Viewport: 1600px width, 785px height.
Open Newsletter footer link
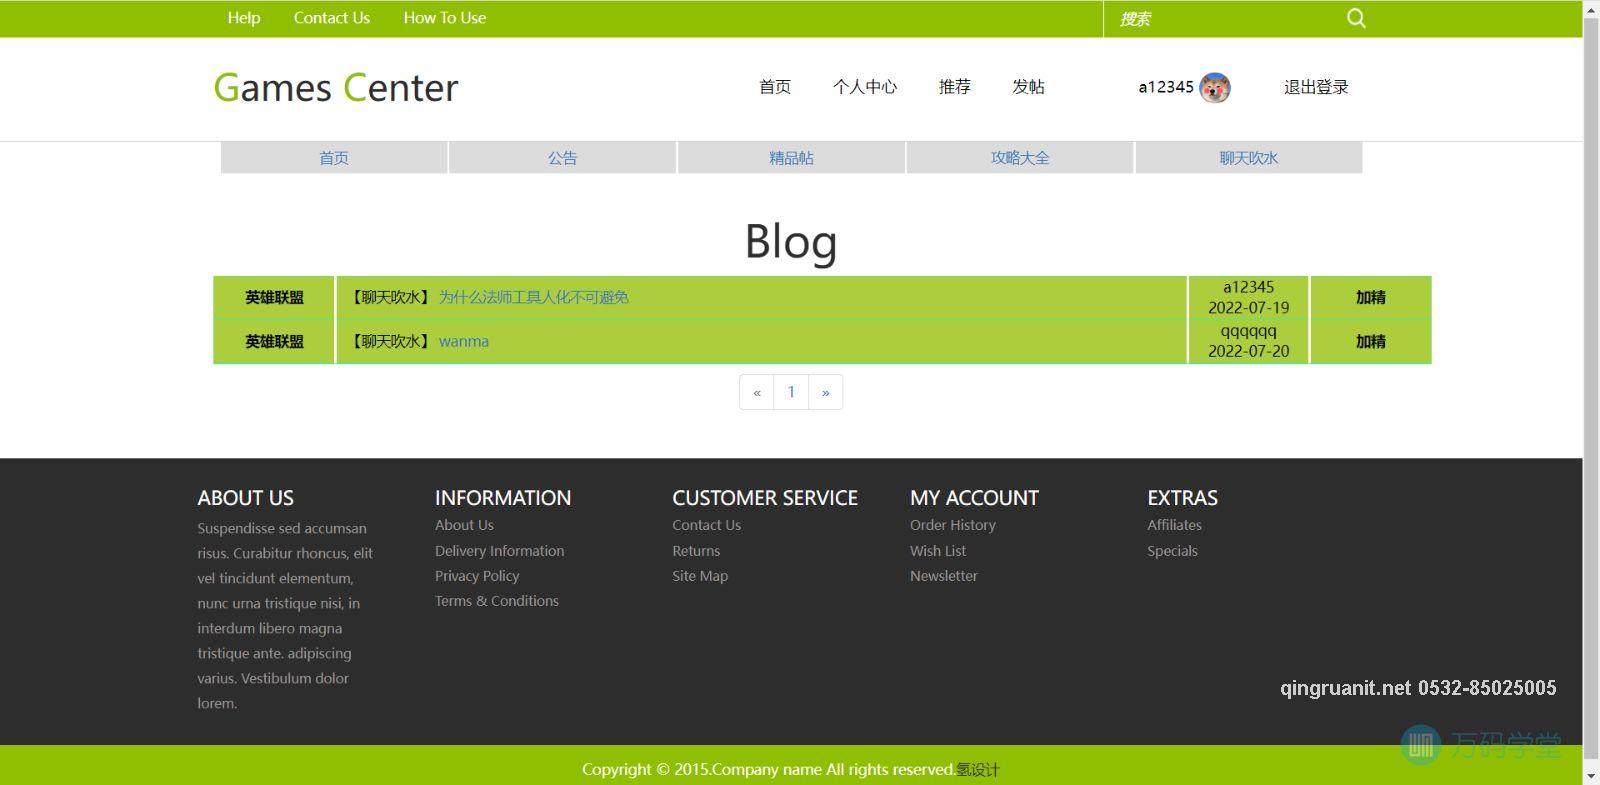(944, 576)
